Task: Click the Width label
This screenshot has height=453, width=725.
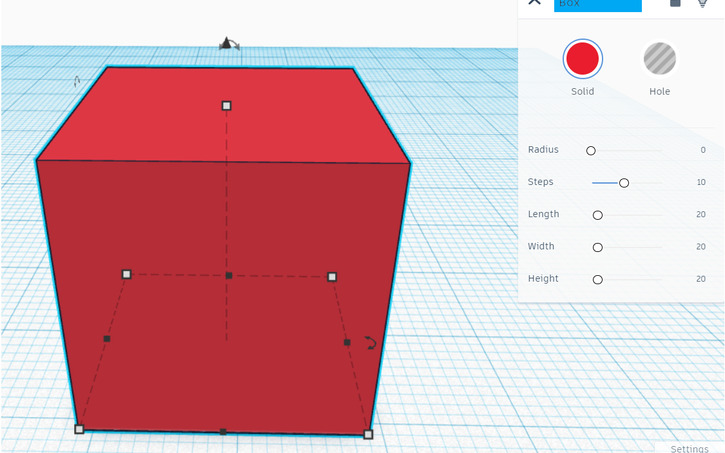Action: pos(541,246)
